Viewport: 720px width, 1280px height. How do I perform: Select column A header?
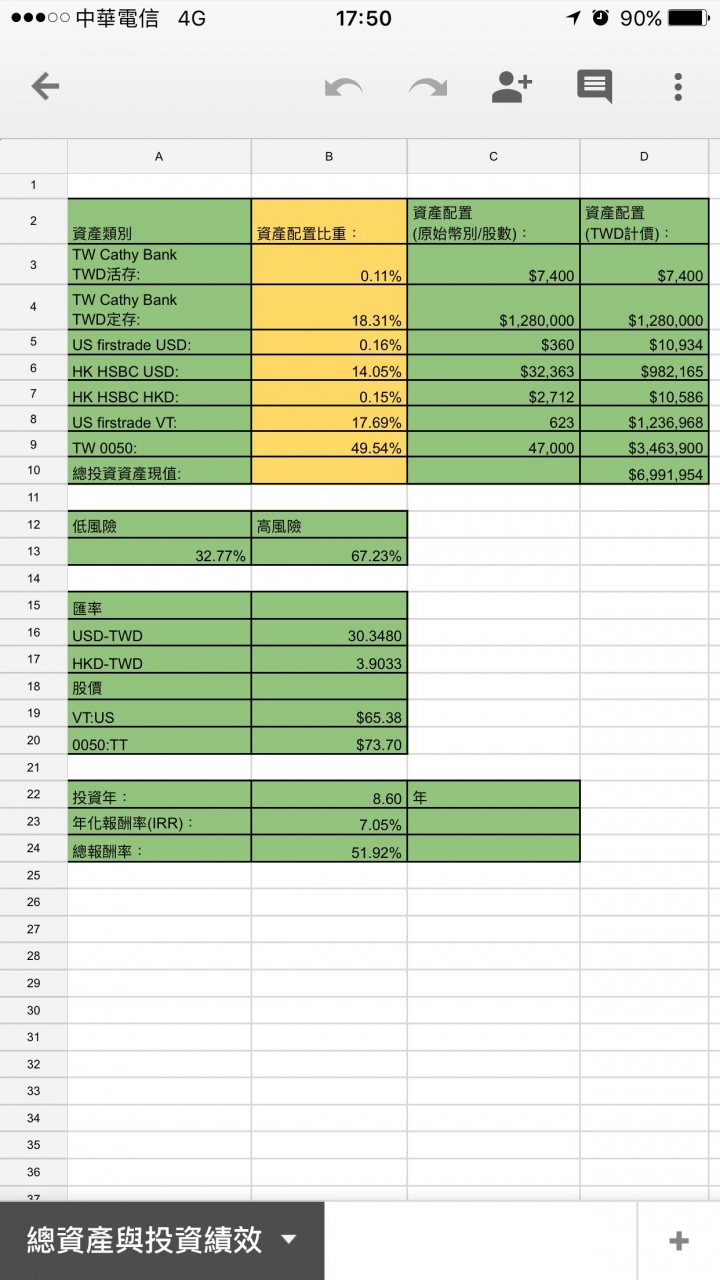[x=159, y=156]
